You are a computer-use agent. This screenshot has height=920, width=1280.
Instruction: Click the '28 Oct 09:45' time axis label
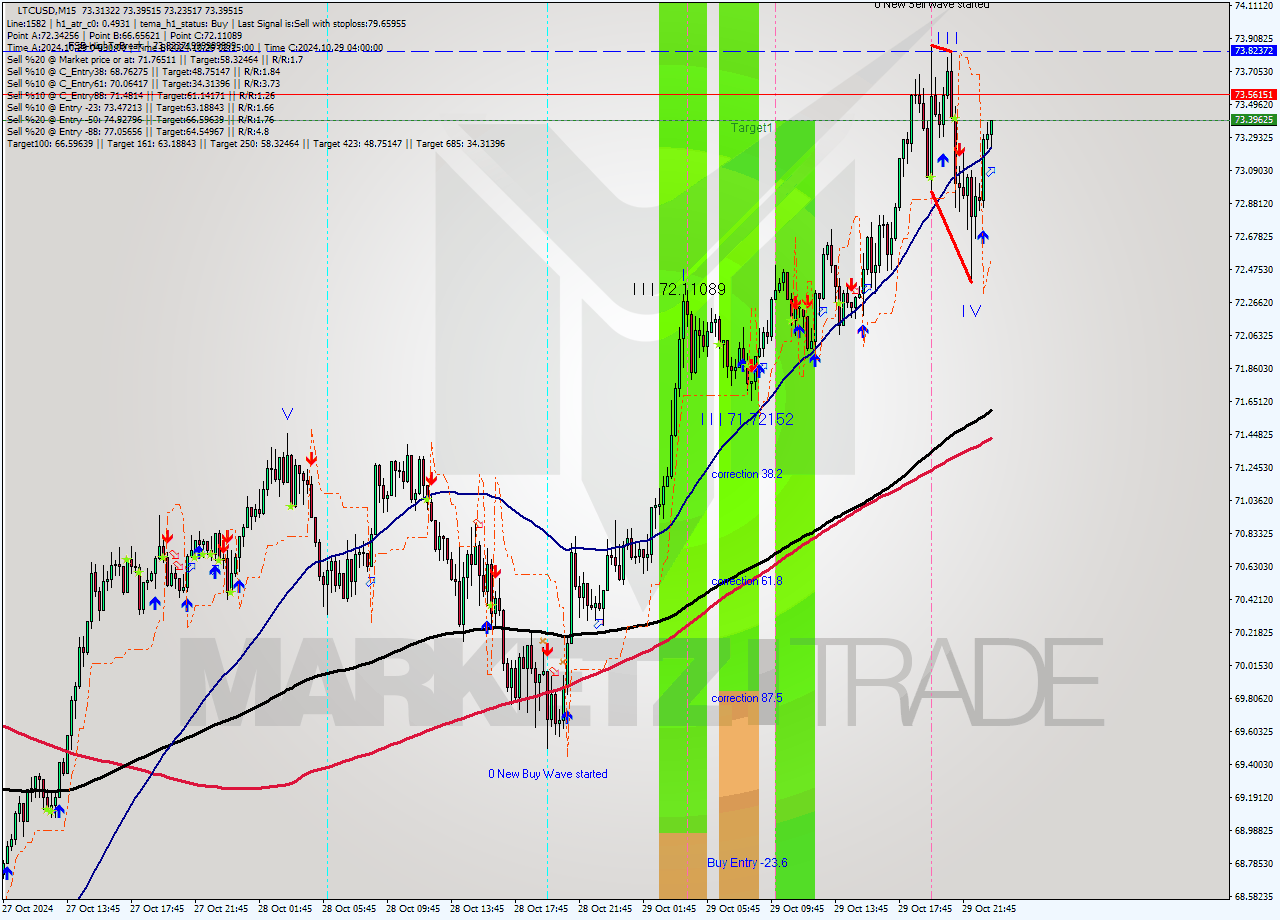coord(414,909)
